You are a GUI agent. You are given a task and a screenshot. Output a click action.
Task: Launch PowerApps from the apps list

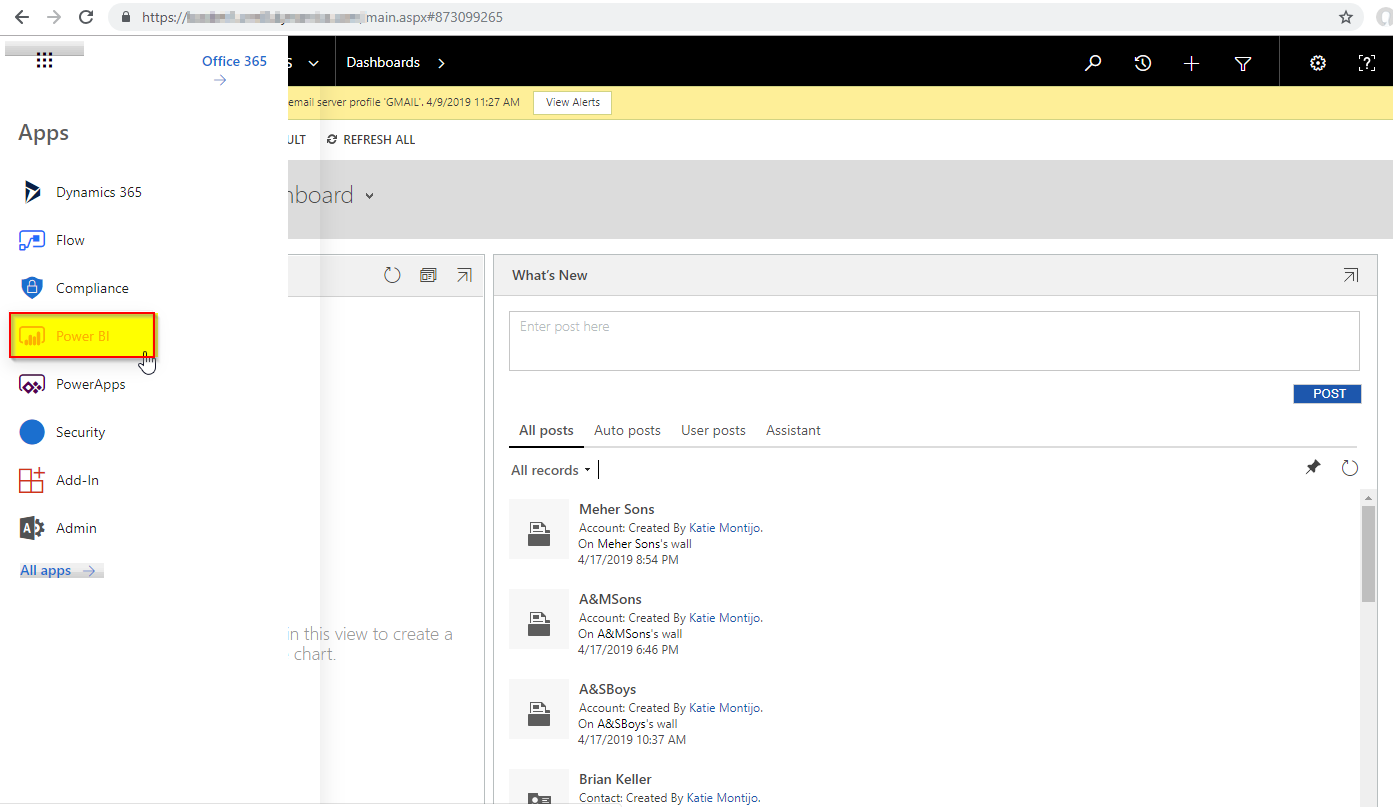74,384
